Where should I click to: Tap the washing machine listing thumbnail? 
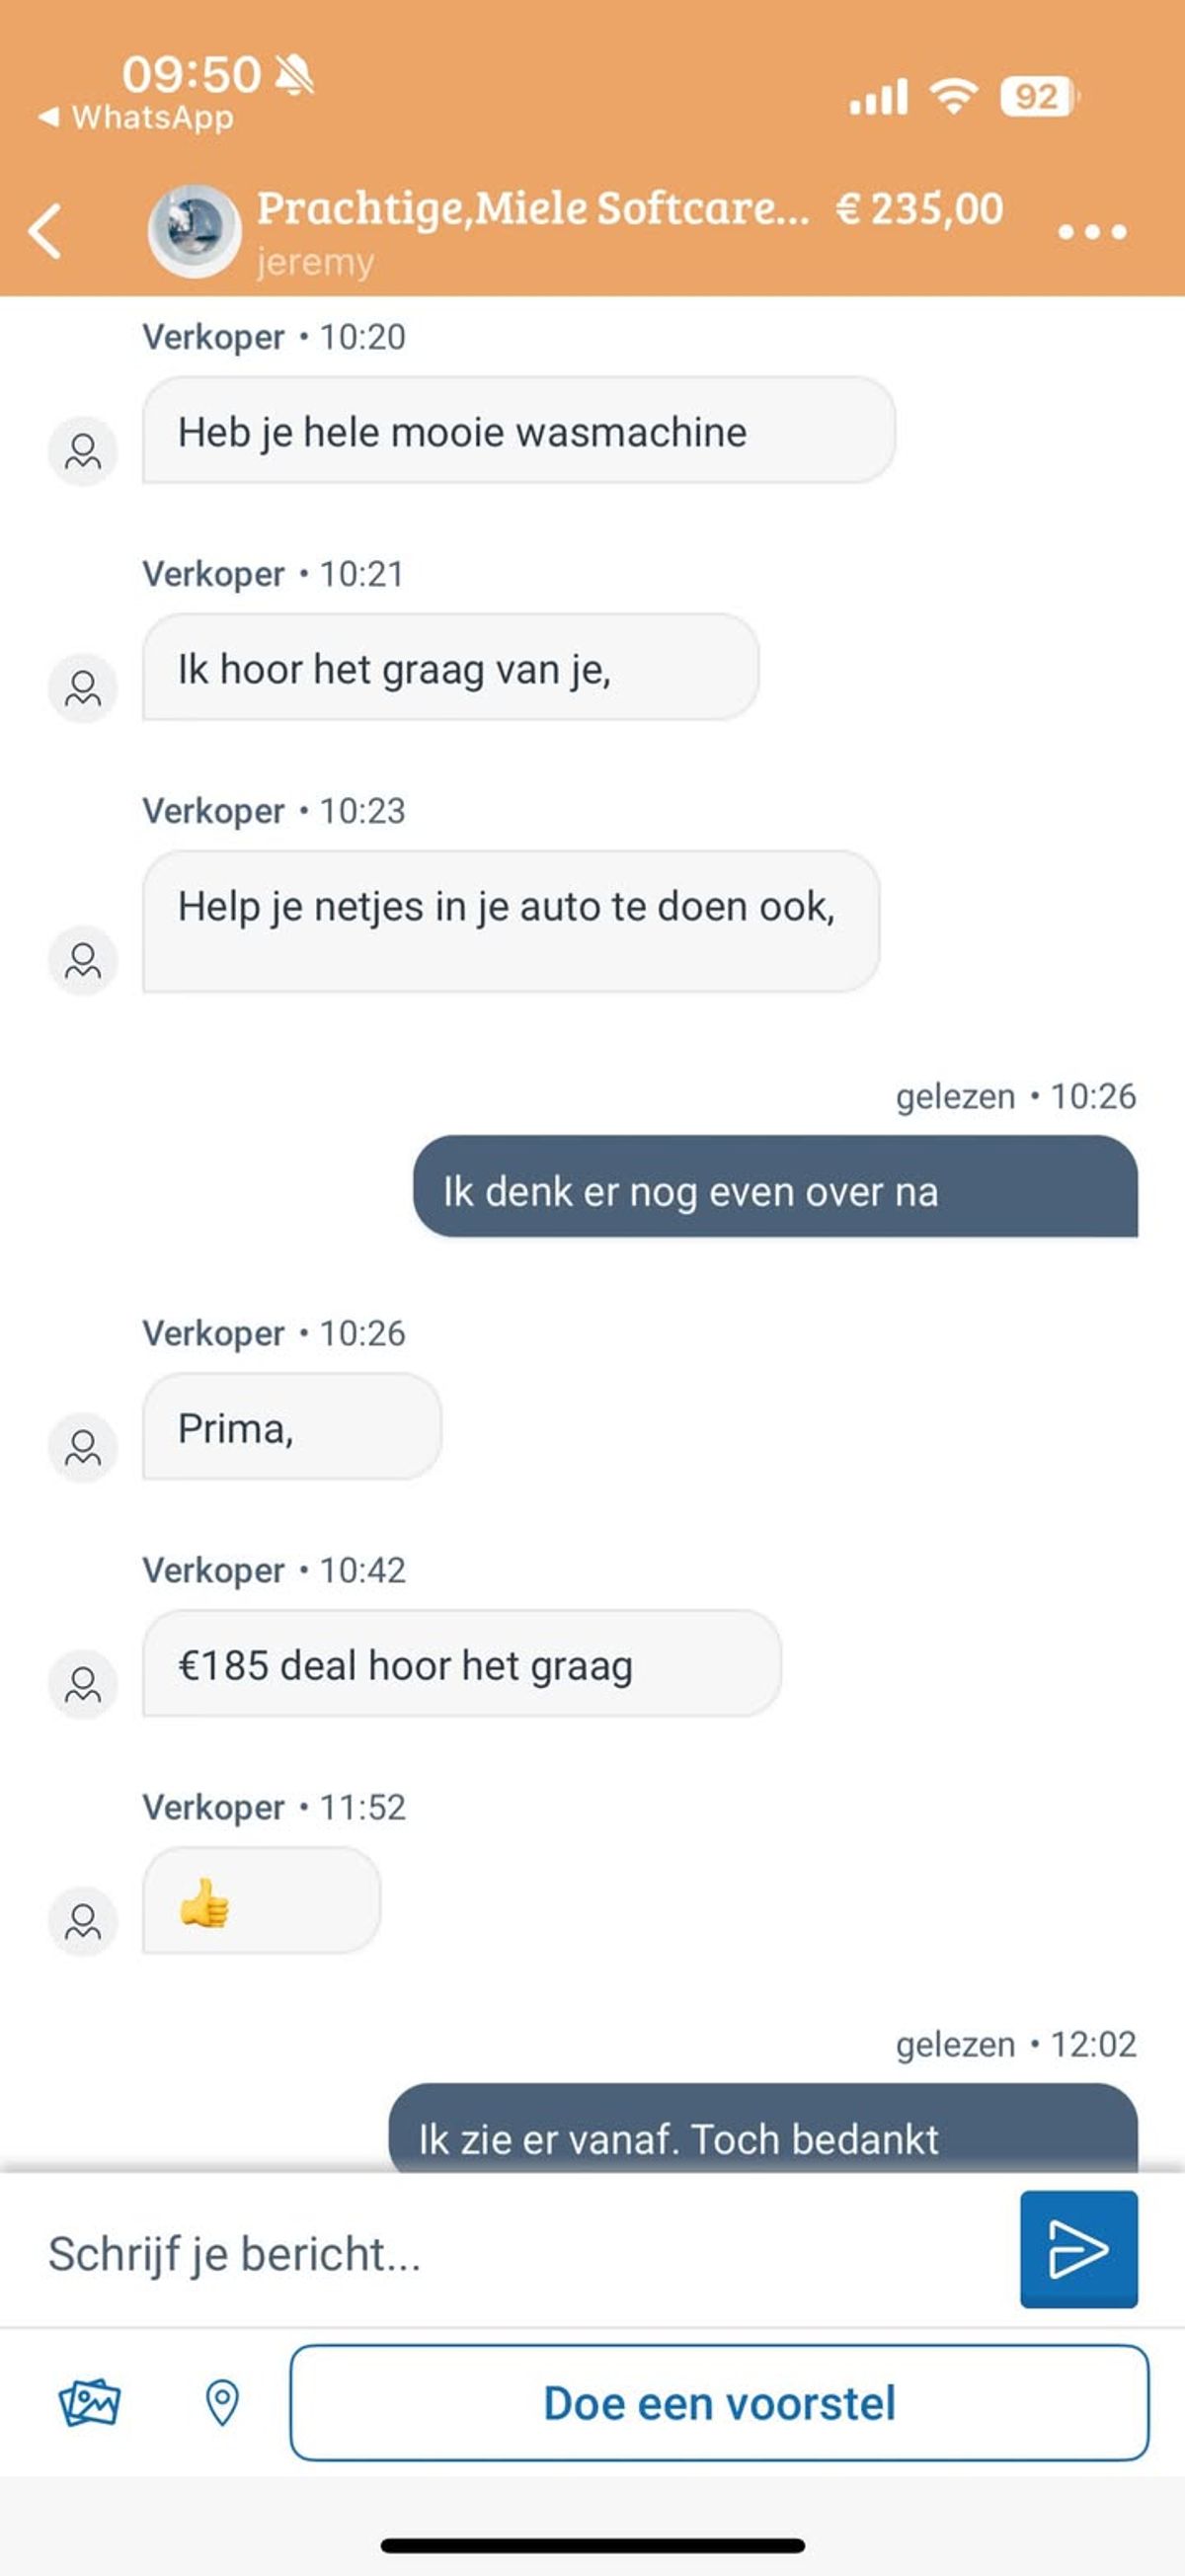point(194,230)
